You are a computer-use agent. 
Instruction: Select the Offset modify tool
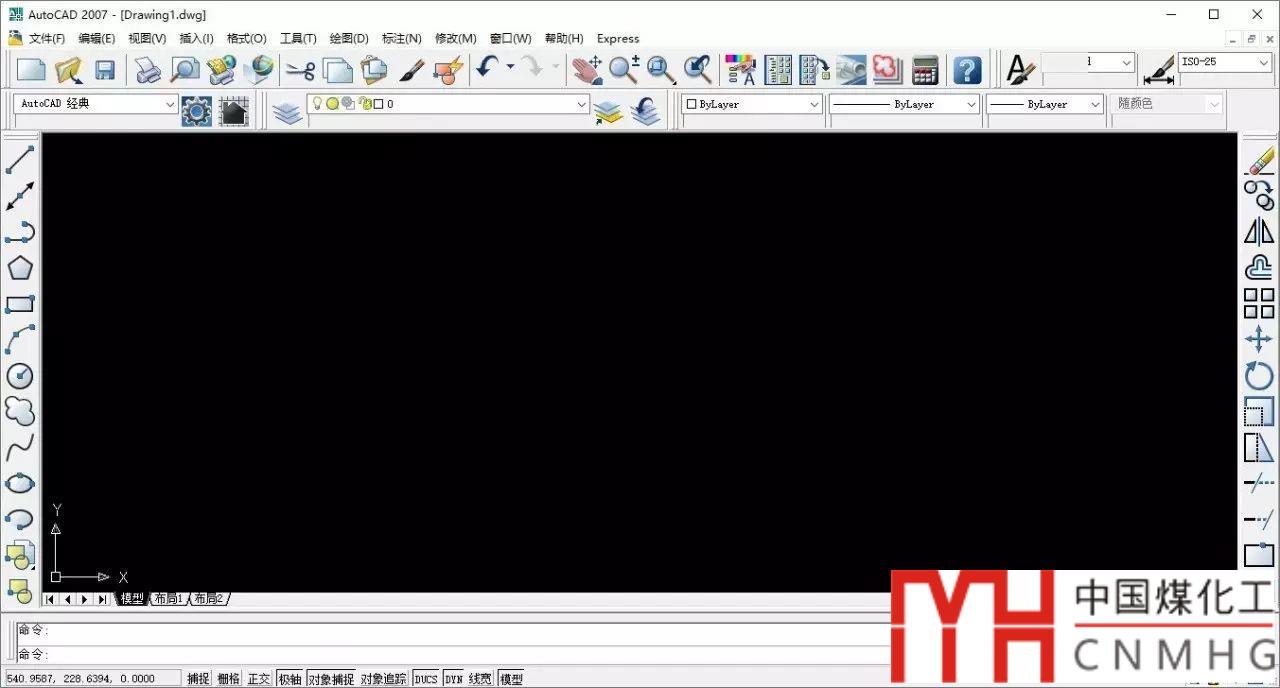point(1259,267)
